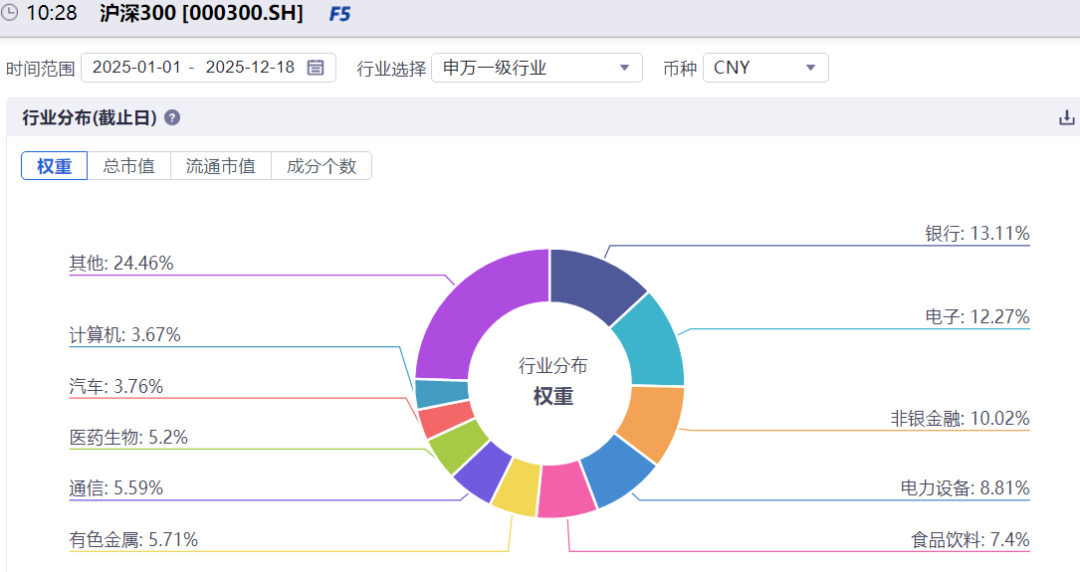Click the pink 食品饮料 donut segment
Image resolution: width=1080 pixels, height=572 pixels.
point(565,491)
